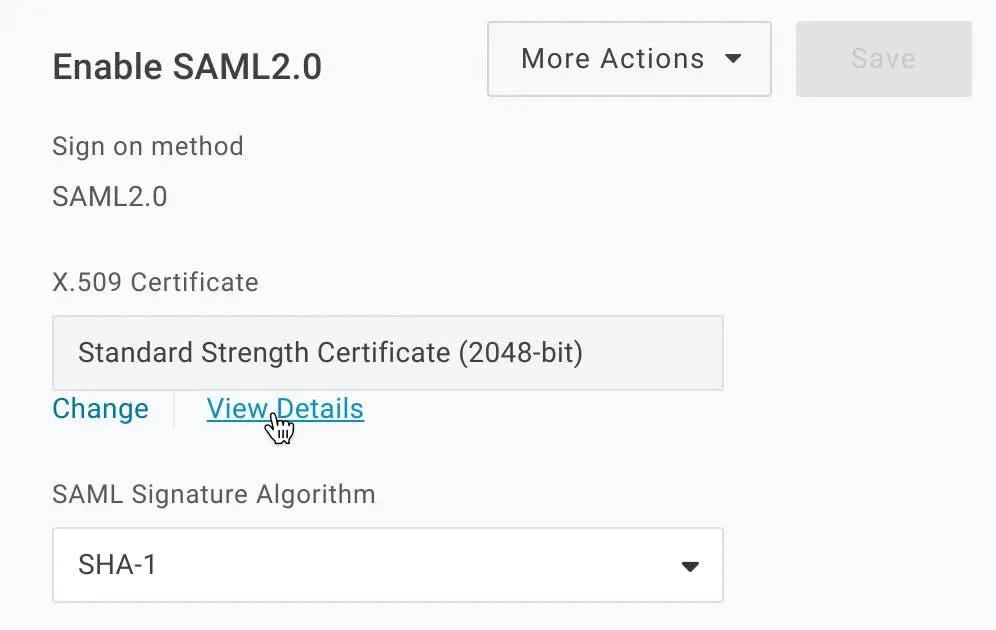Open the View Details certificate link
996x630 pixels.
[x=285, y=408]
